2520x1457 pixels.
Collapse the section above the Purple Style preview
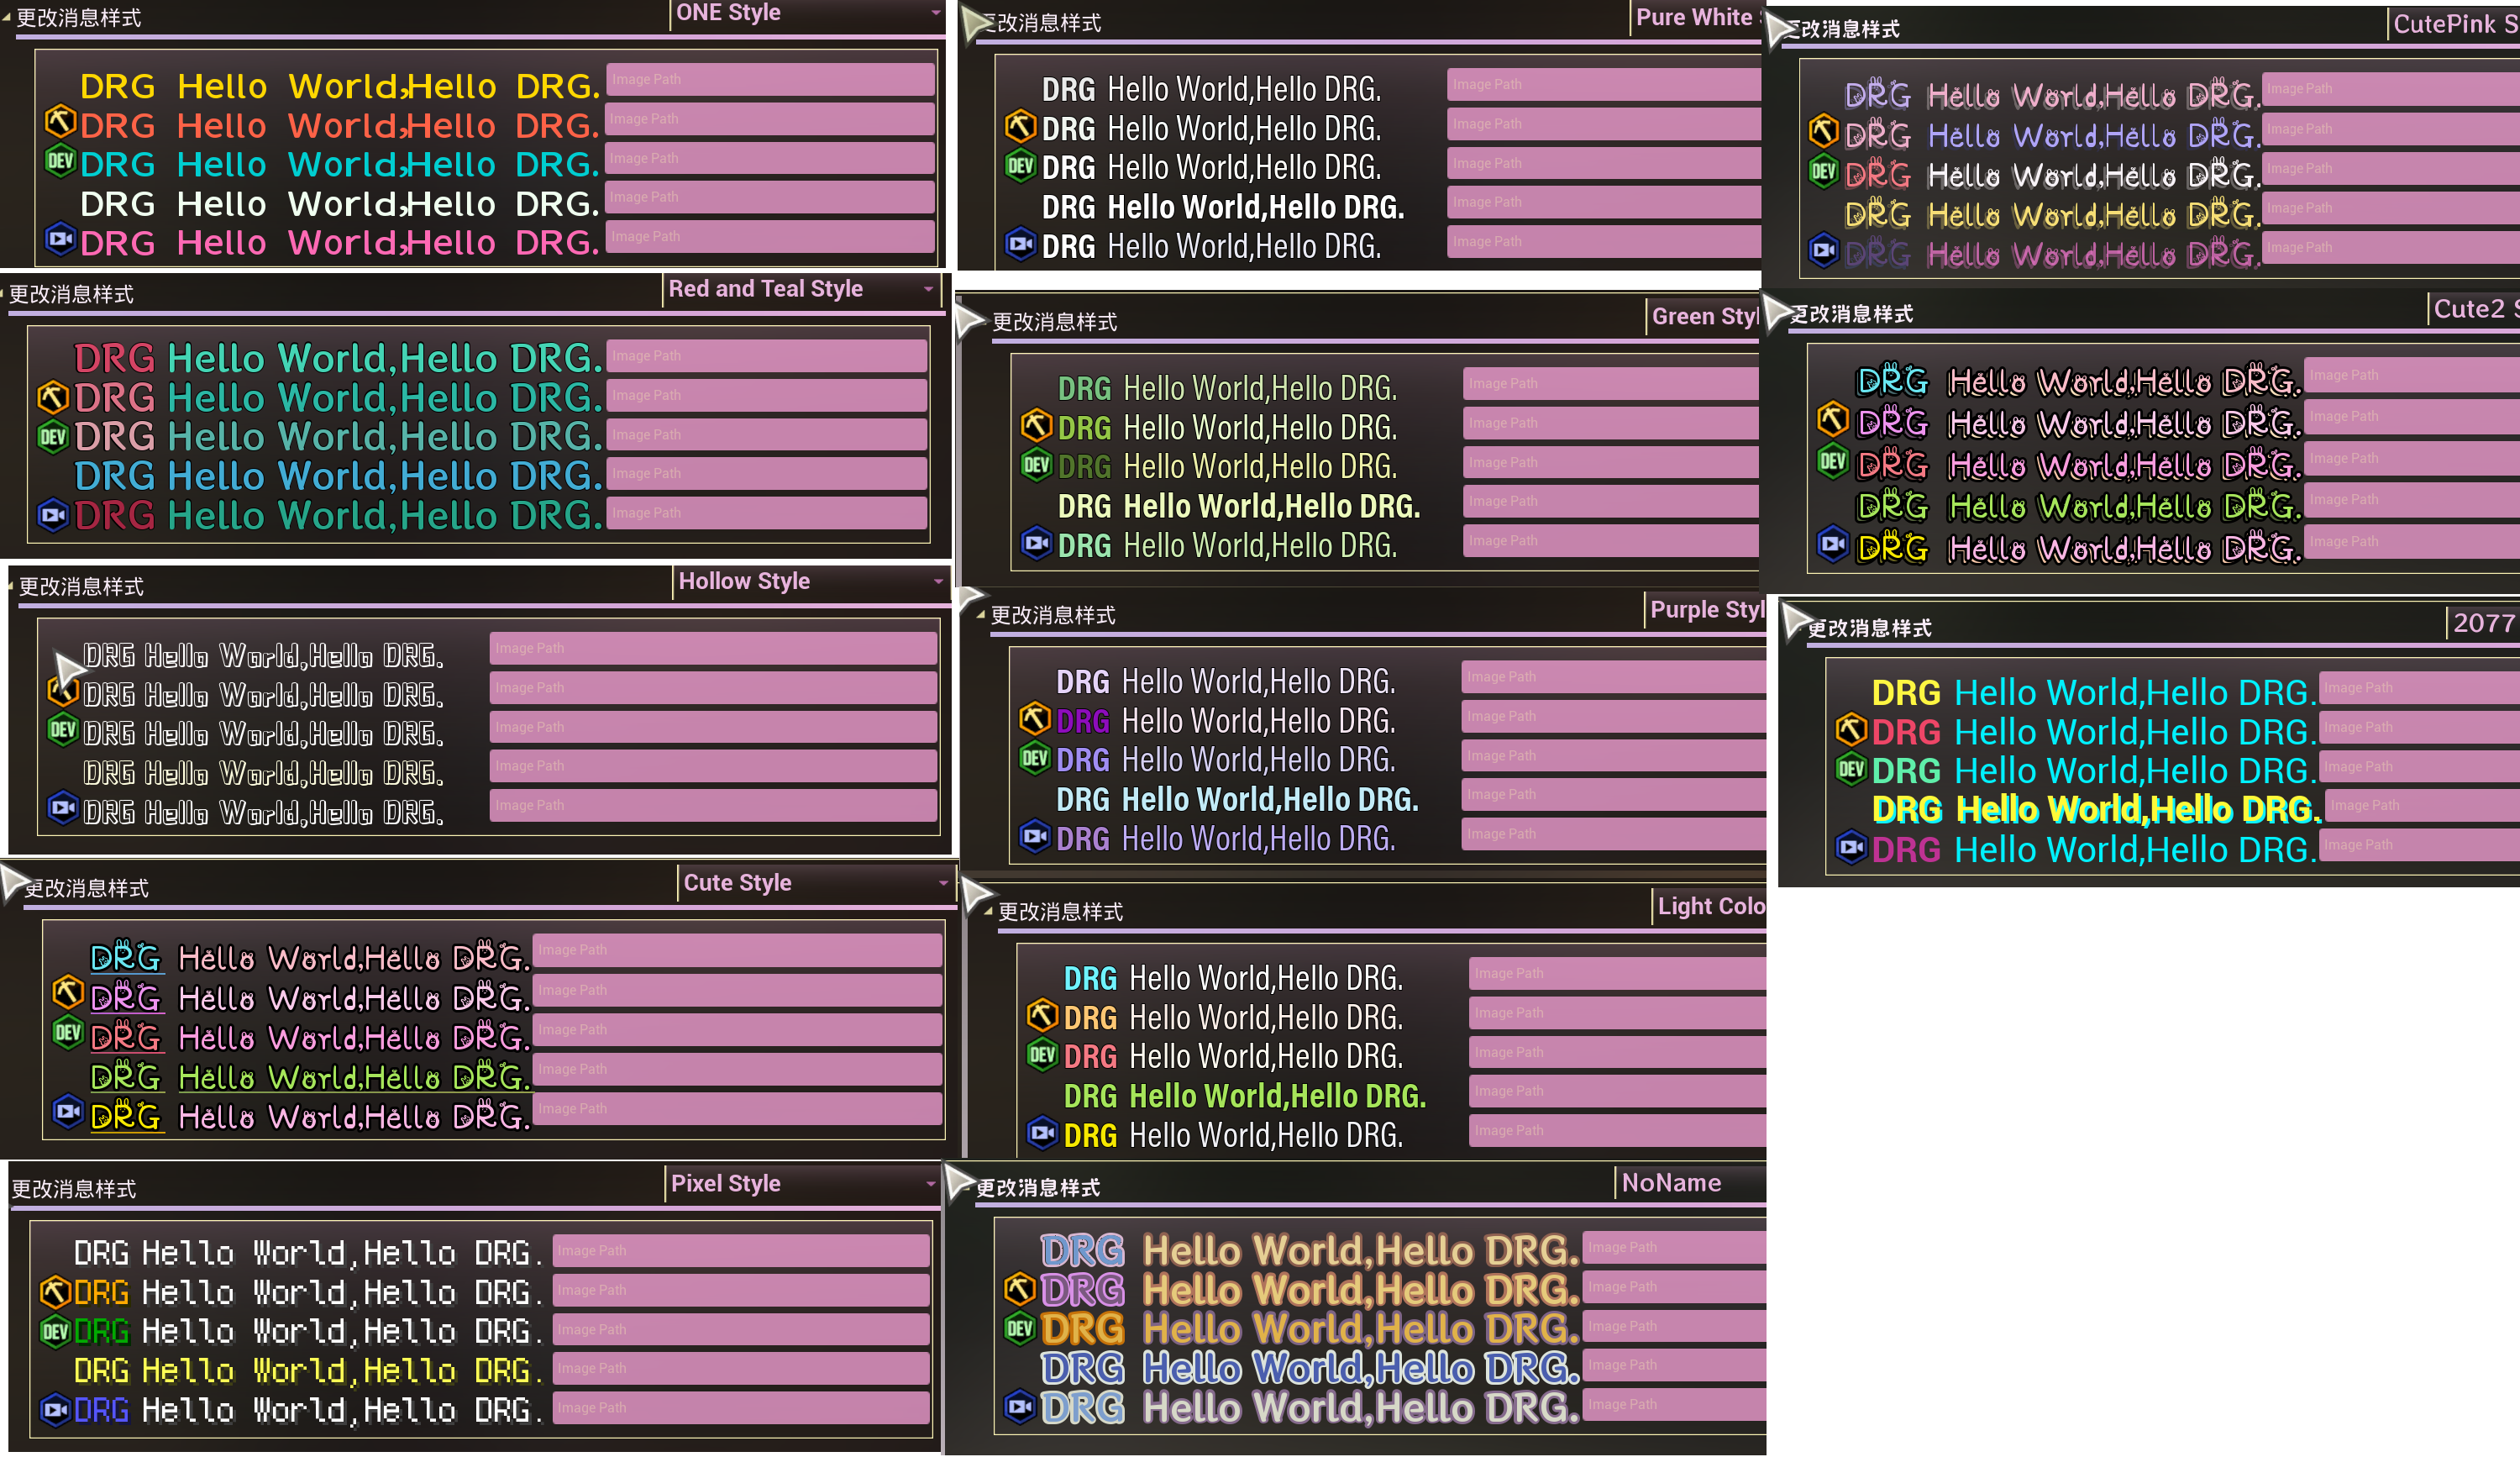pyautogui.click(x=980, y=615)
